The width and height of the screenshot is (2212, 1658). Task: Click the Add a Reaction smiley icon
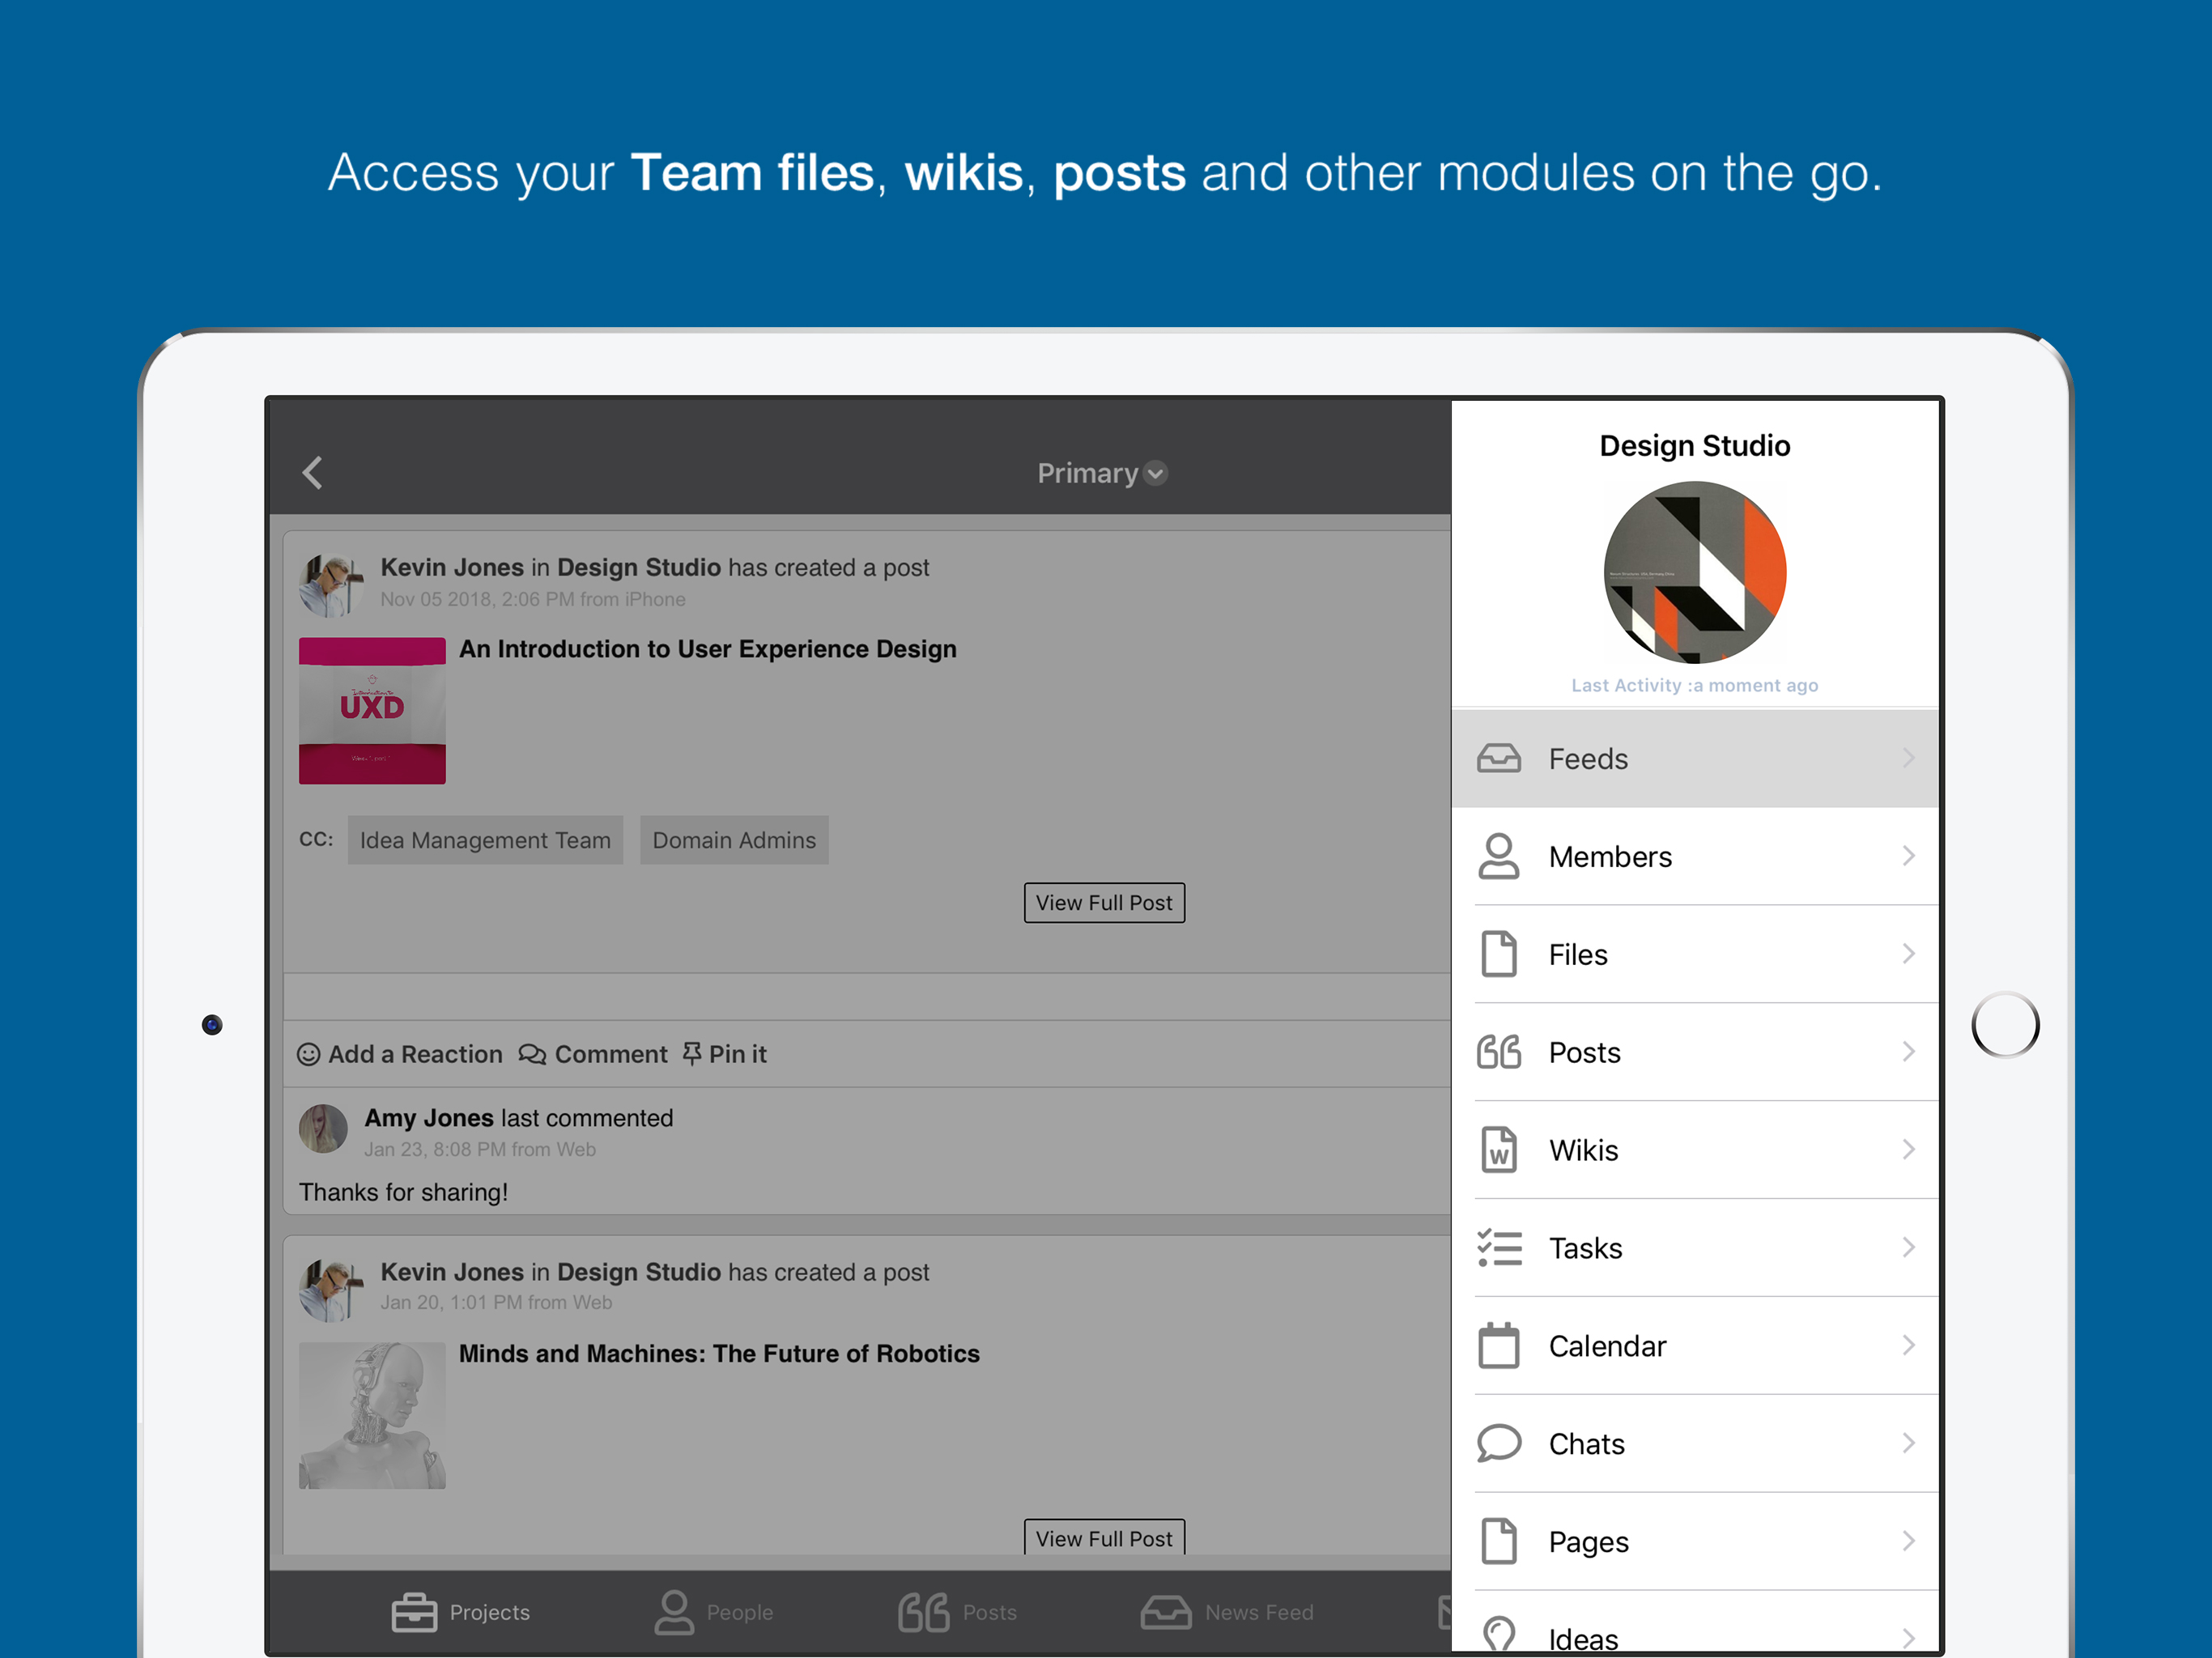coord(309,1054)
